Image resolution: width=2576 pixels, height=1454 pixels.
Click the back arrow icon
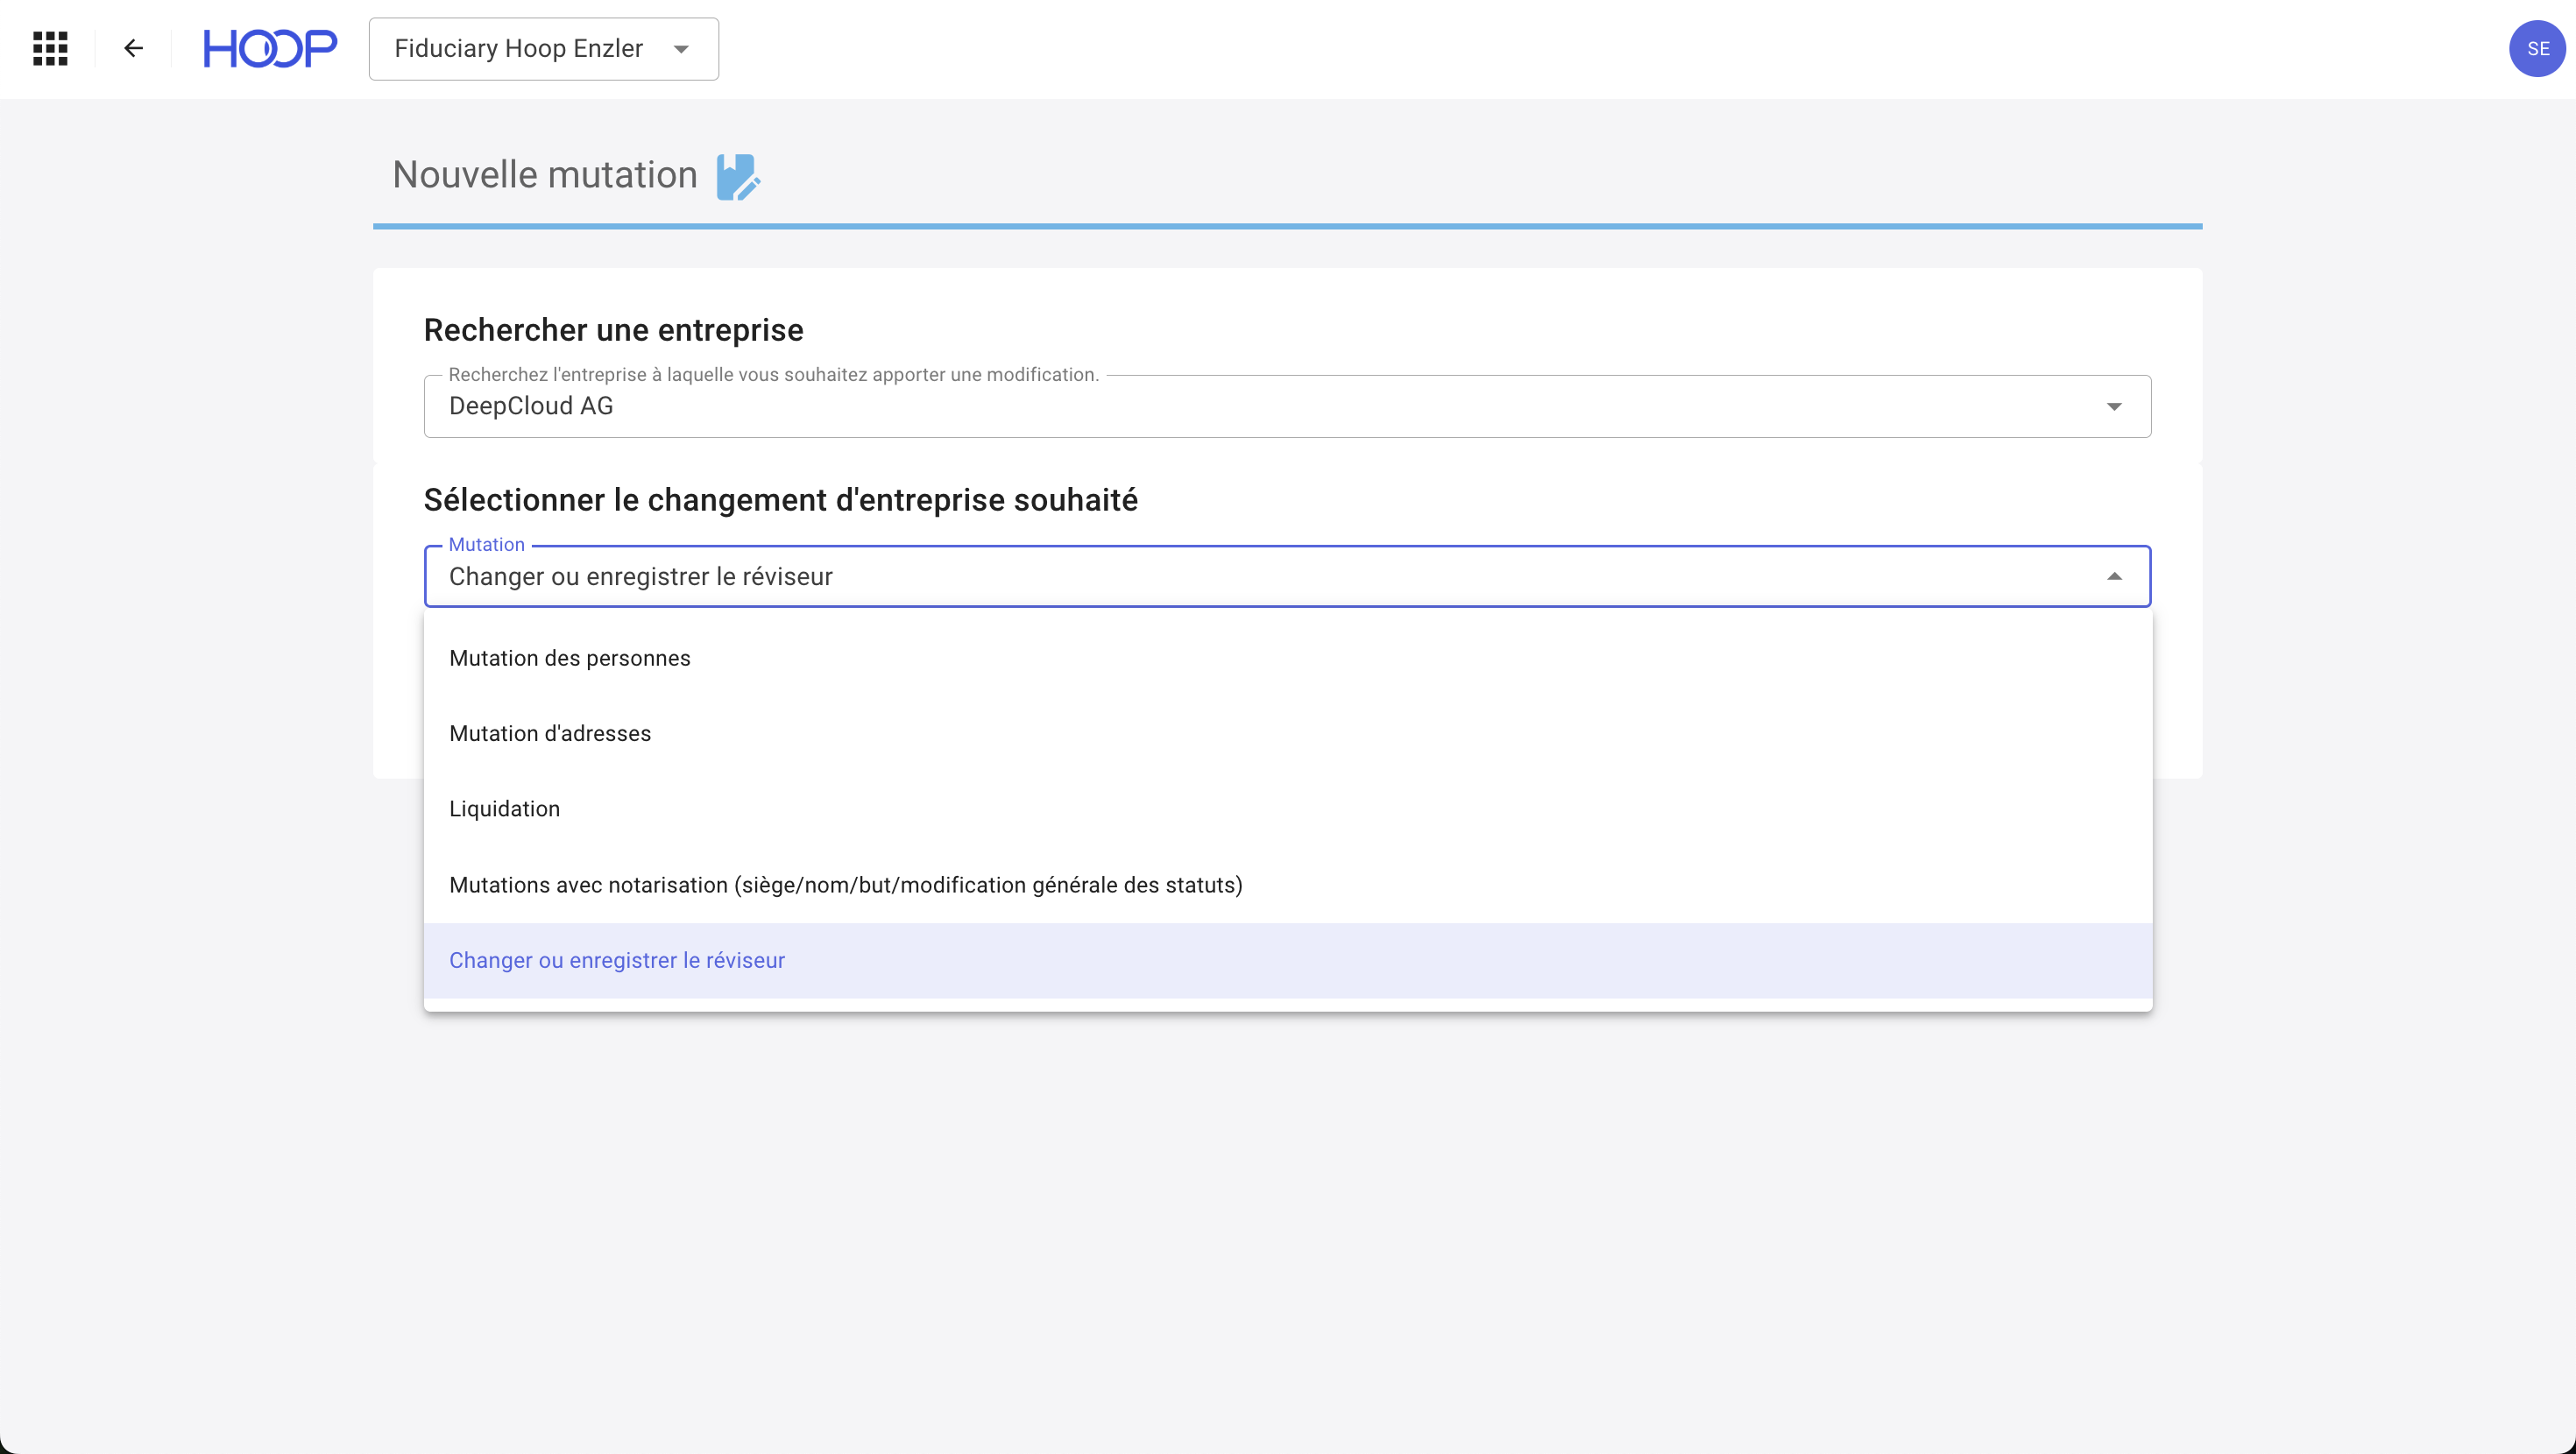133,48
